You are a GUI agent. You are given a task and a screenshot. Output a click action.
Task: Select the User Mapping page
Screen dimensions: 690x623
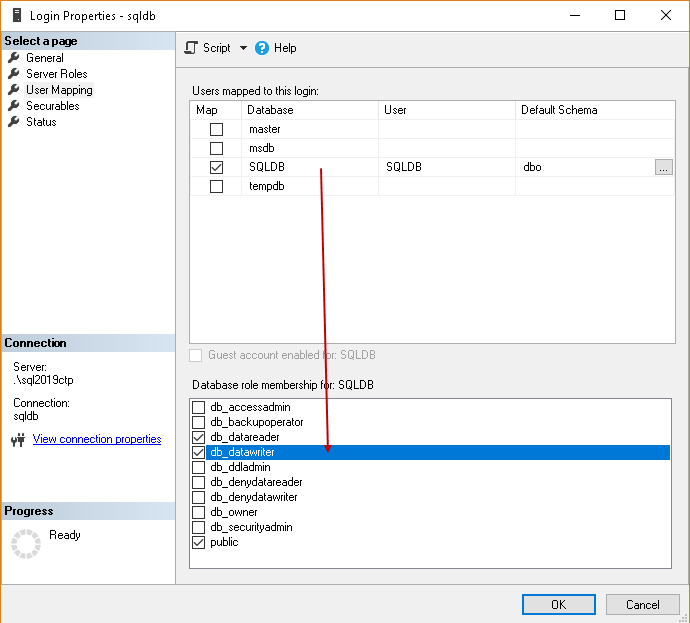(59, 90)
